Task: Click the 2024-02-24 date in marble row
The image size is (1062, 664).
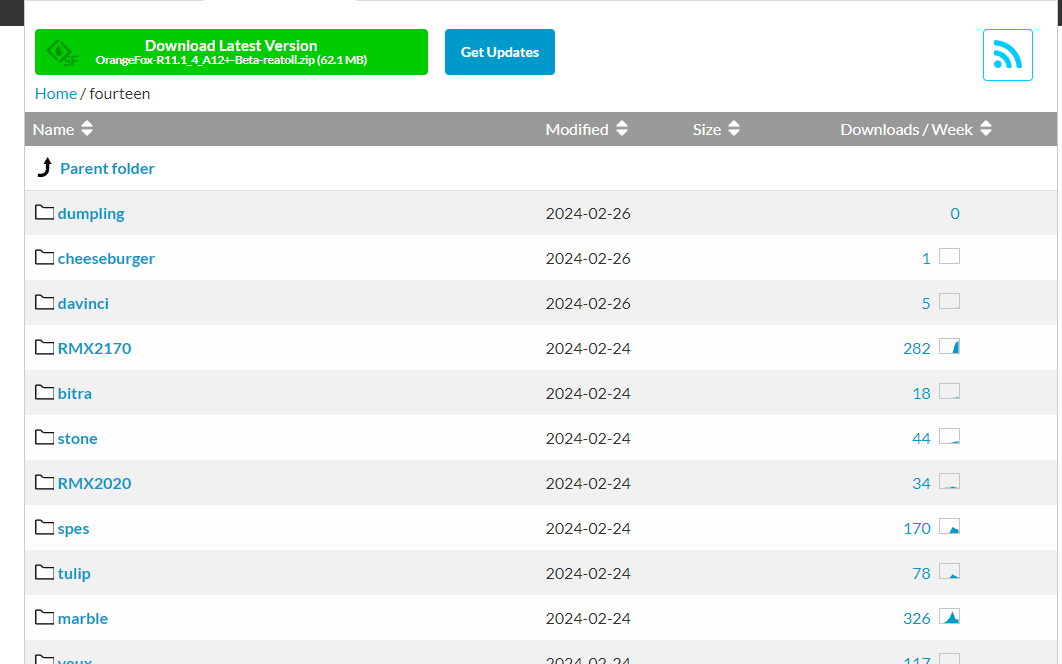Action: [x=588, y=619]
